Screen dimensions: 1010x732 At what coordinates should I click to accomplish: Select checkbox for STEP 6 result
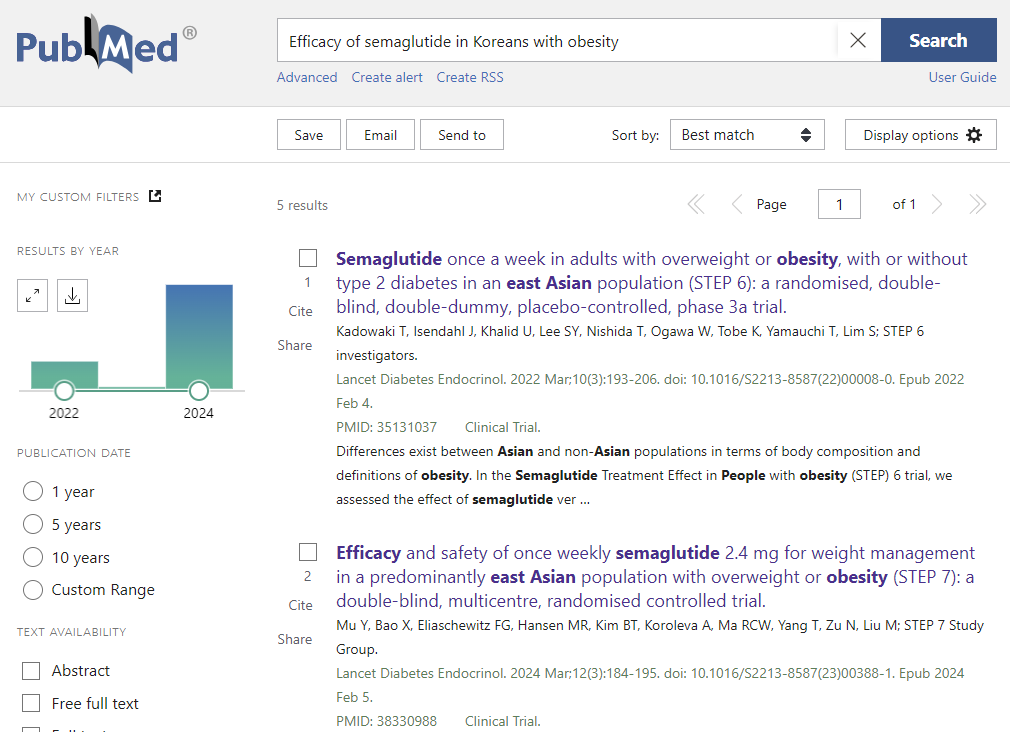(x=308, y=258)
